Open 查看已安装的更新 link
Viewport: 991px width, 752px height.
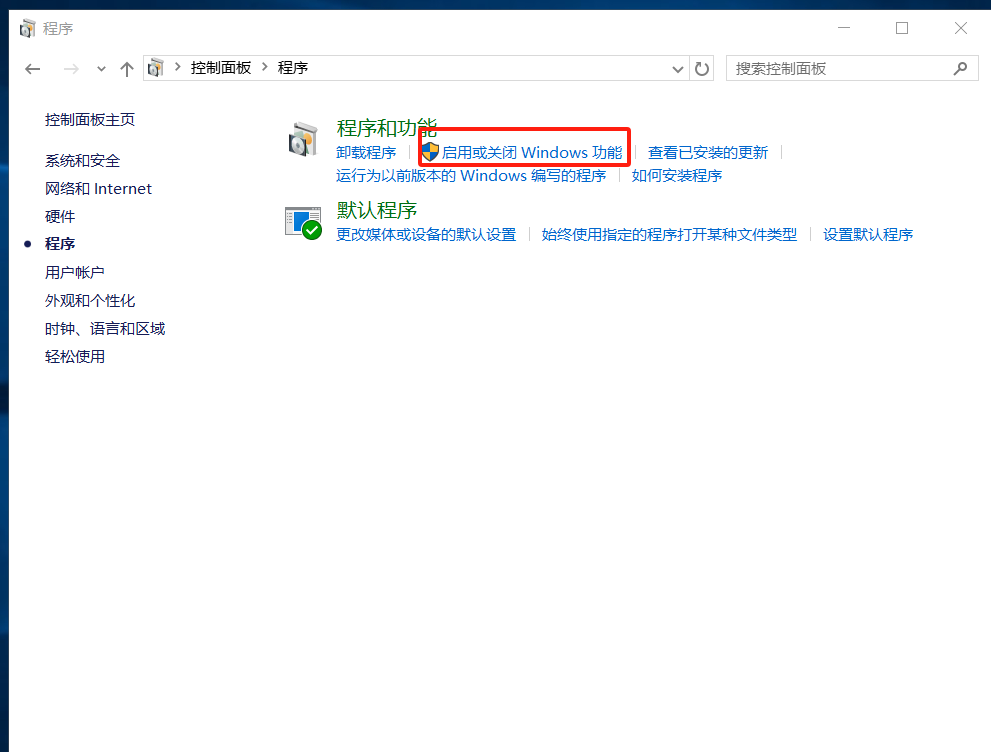(x=708, y=152)
